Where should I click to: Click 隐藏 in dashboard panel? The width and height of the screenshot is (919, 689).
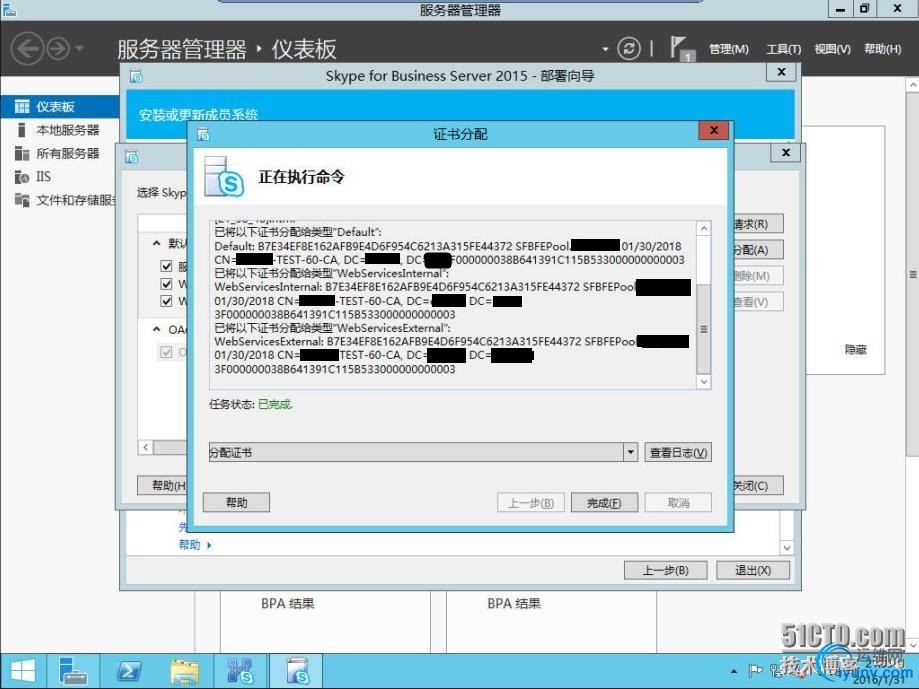tap(856, 350)
